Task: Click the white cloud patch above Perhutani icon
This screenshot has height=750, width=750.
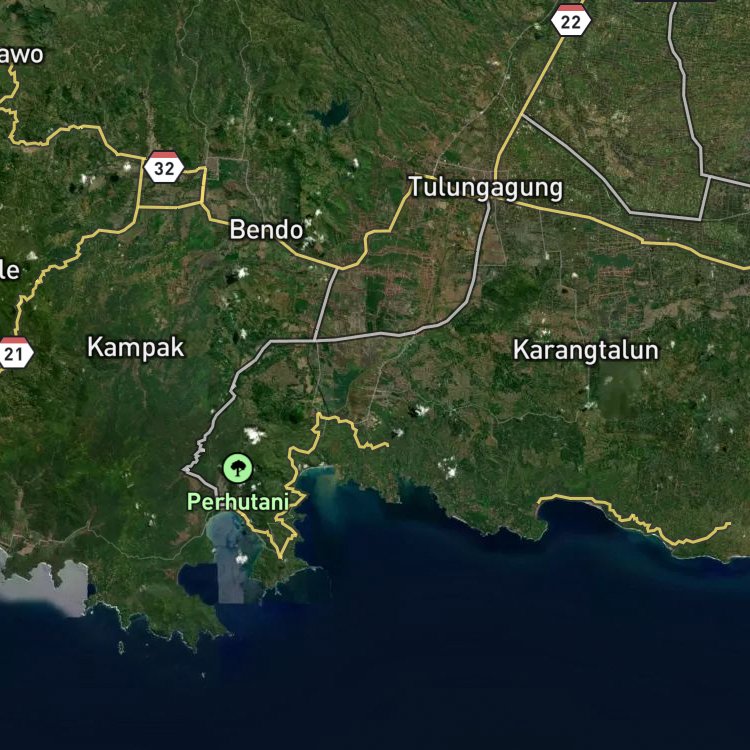Action: click(x=254, y=435)
